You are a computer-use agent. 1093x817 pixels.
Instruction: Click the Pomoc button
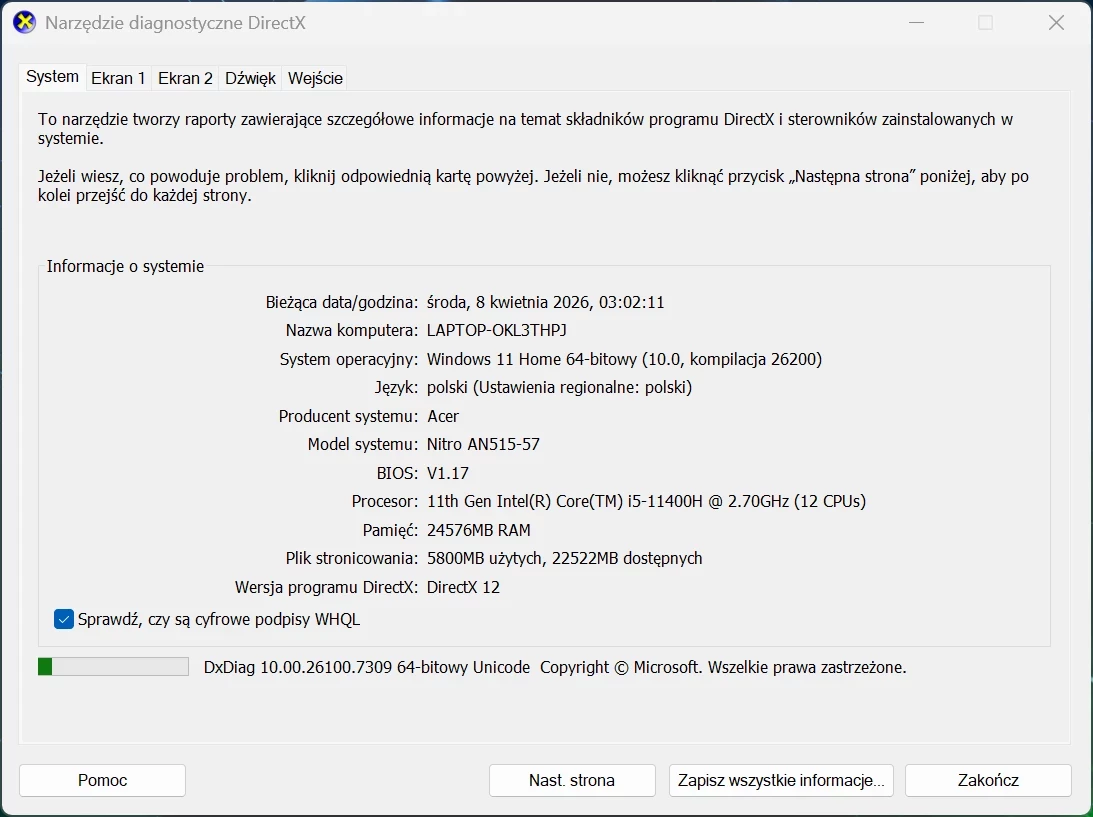[101, 780]
